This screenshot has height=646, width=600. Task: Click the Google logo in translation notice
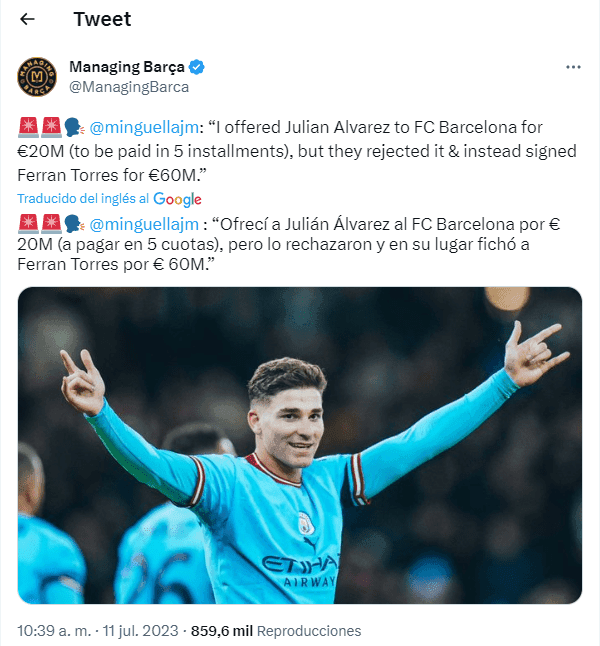coord(177,199)
